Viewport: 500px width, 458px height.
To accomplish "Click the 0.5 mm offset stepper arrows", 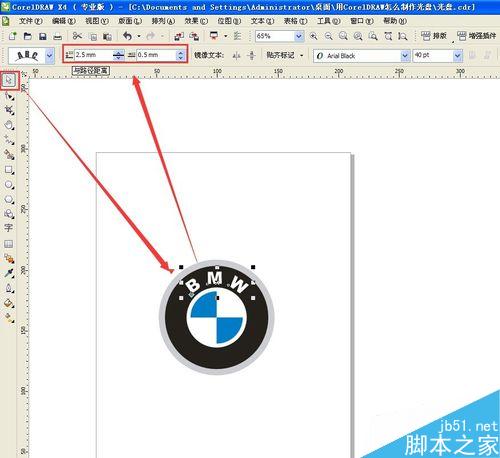I will point(180,55).
